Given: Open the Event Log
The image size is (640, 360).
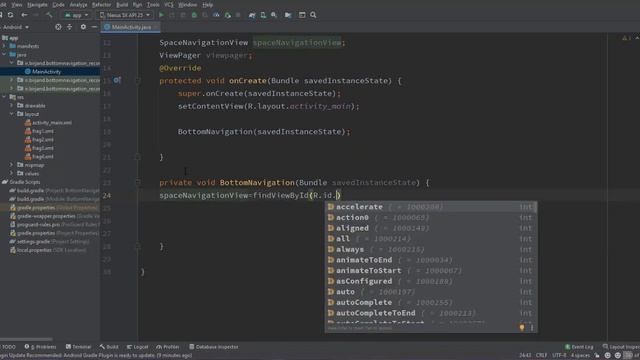Looking at the screenshot, I should 579,347.
